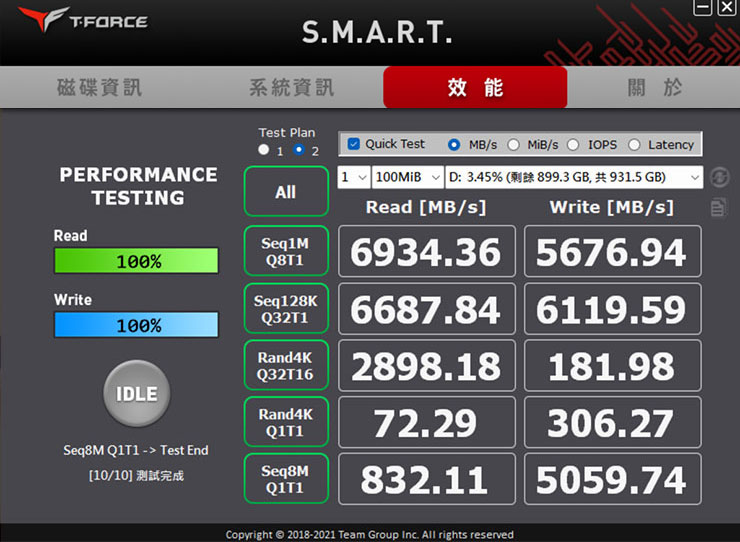Click the Rand4K Q1T1 read value 72.29
This screenshot has height=542, width=740.
[427, 423]
